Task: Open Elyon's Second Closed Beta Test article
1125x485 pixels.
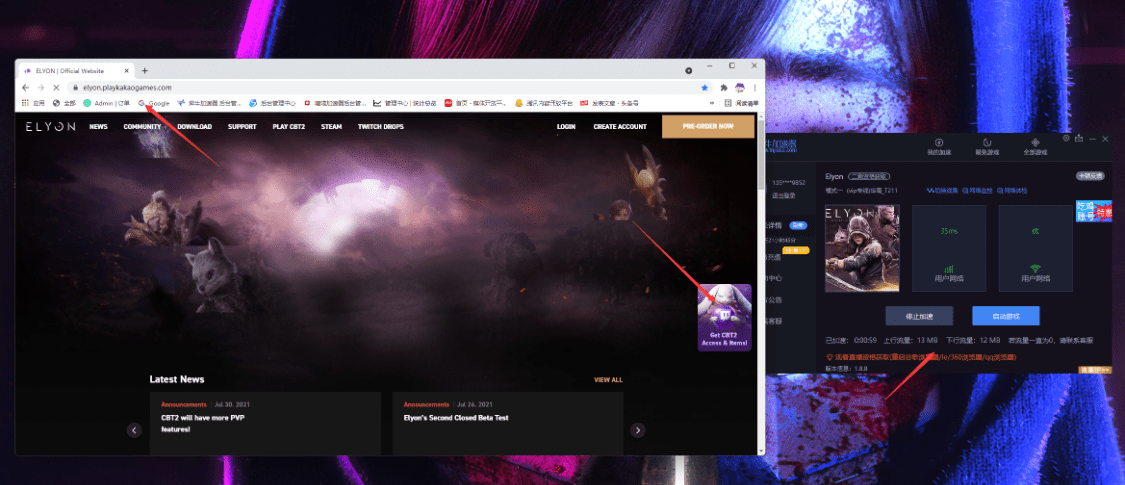Action: (508, 423)
